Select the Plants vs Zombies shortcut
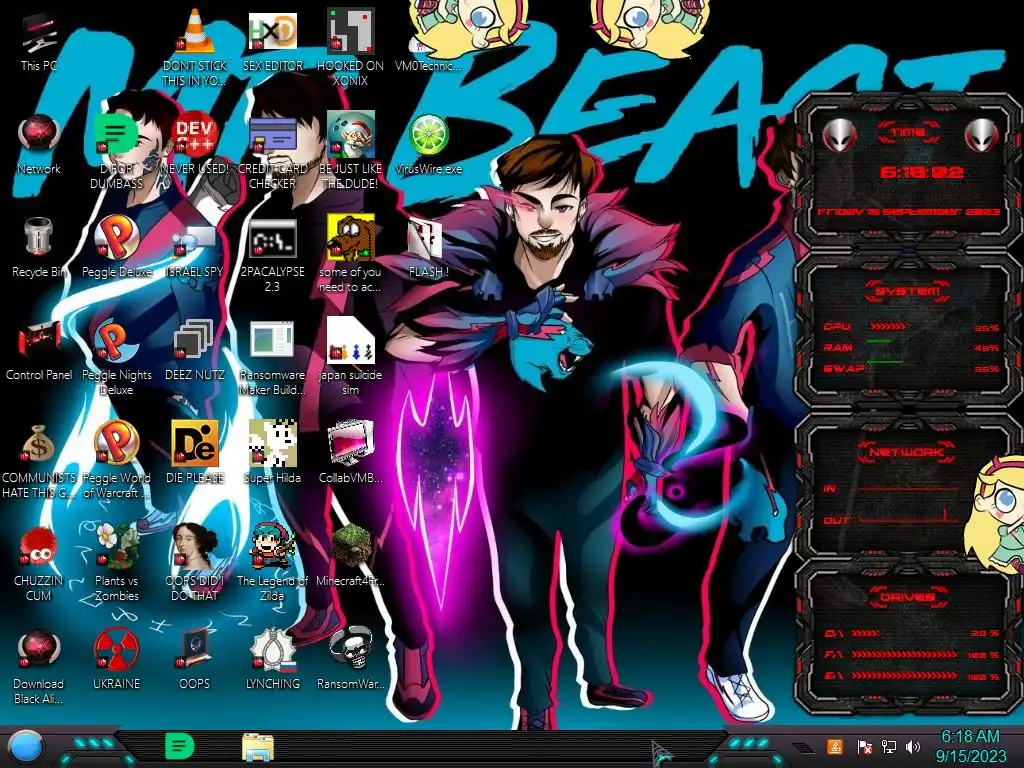The height and width of the screenshot is (768, 1024). [x=116, y=564]
